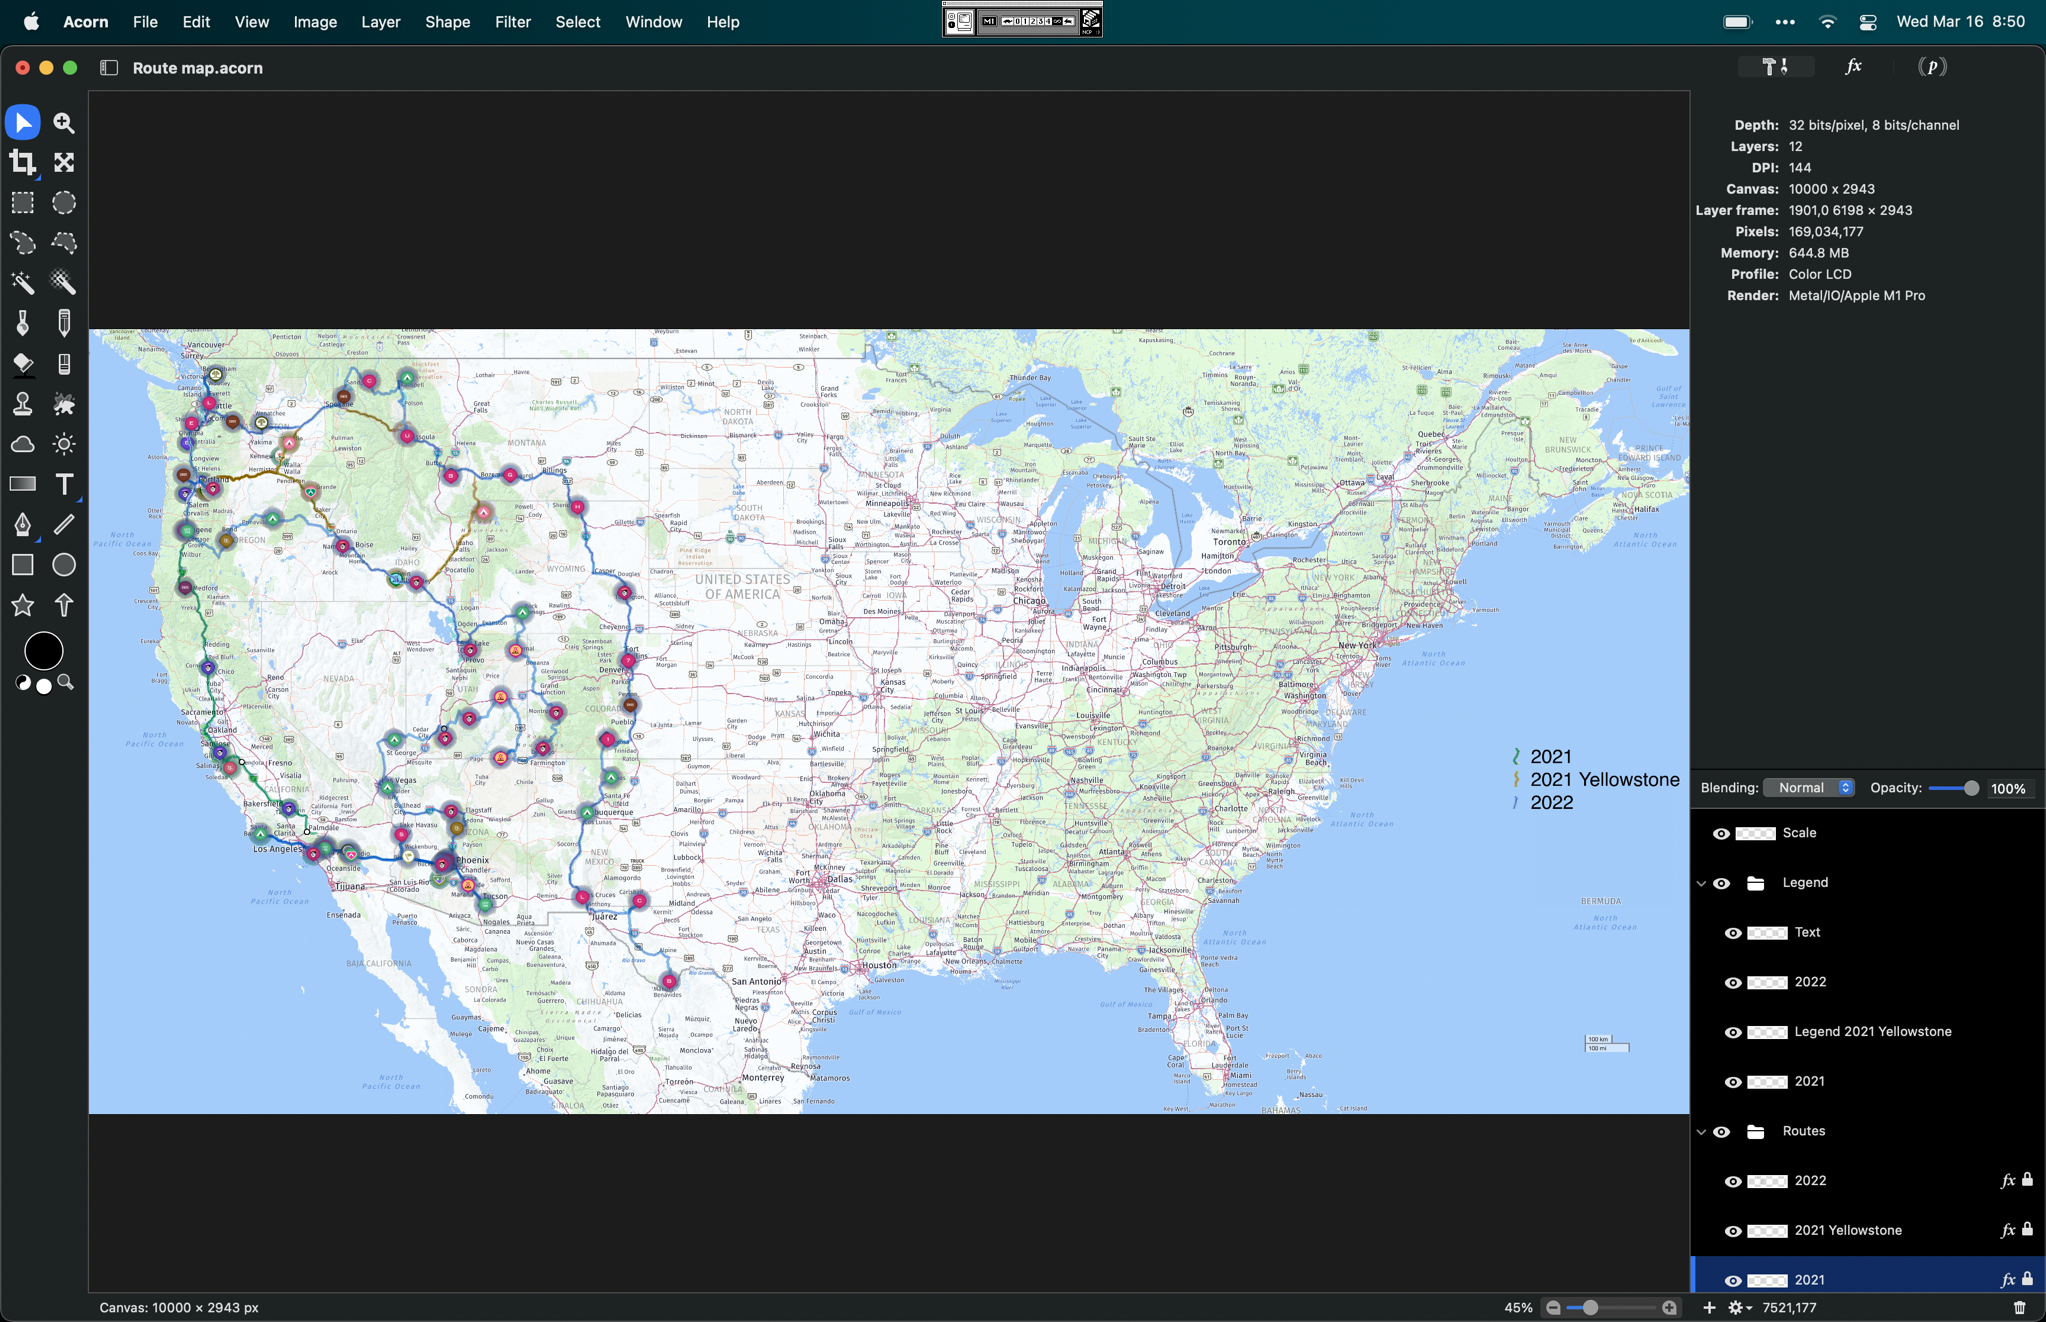
Task: Choose the Text tool
Action: pyautogui.click(x=64, y=484)
